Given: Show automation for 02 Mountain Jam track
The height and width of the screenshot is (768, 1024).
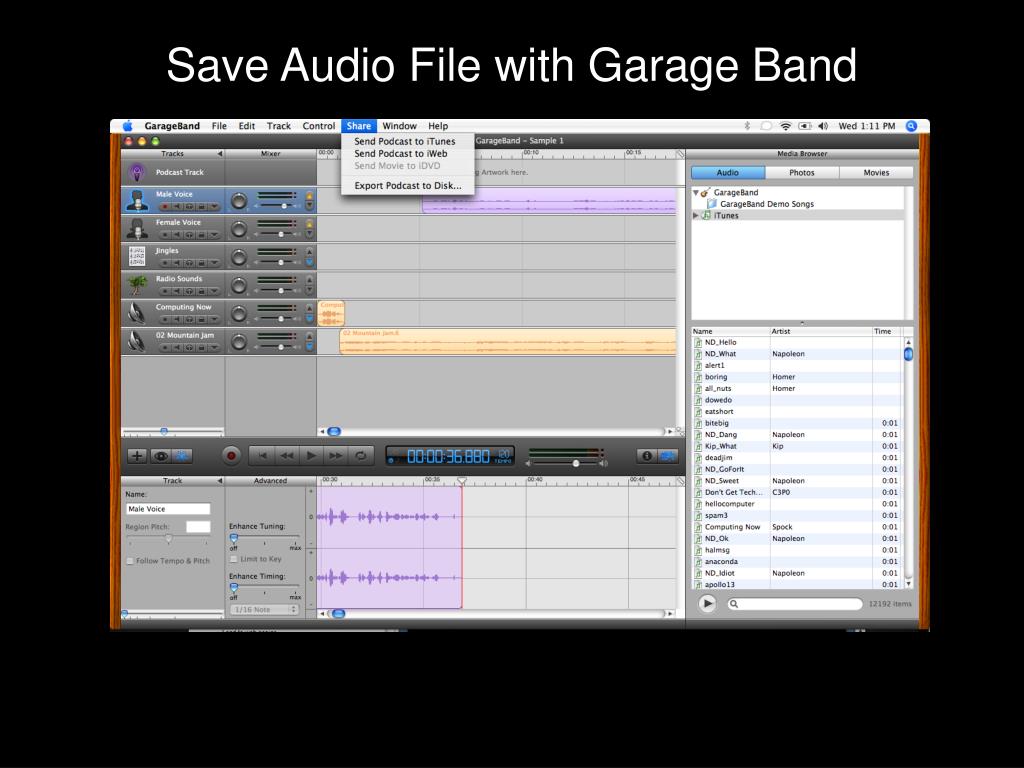Looking at the screenshot, I should point(214,347).
